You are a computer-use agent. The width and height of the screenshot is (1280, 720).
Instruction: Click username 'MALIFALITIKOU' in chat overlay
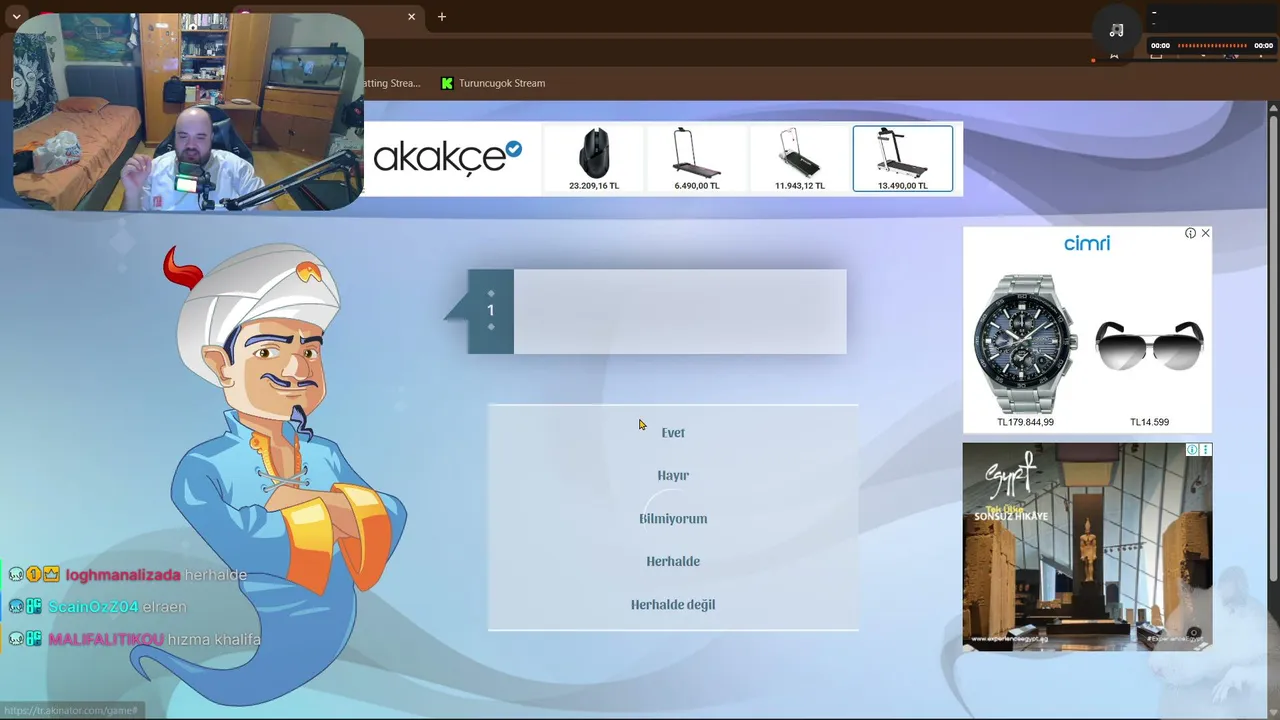[x=106, y=639]
